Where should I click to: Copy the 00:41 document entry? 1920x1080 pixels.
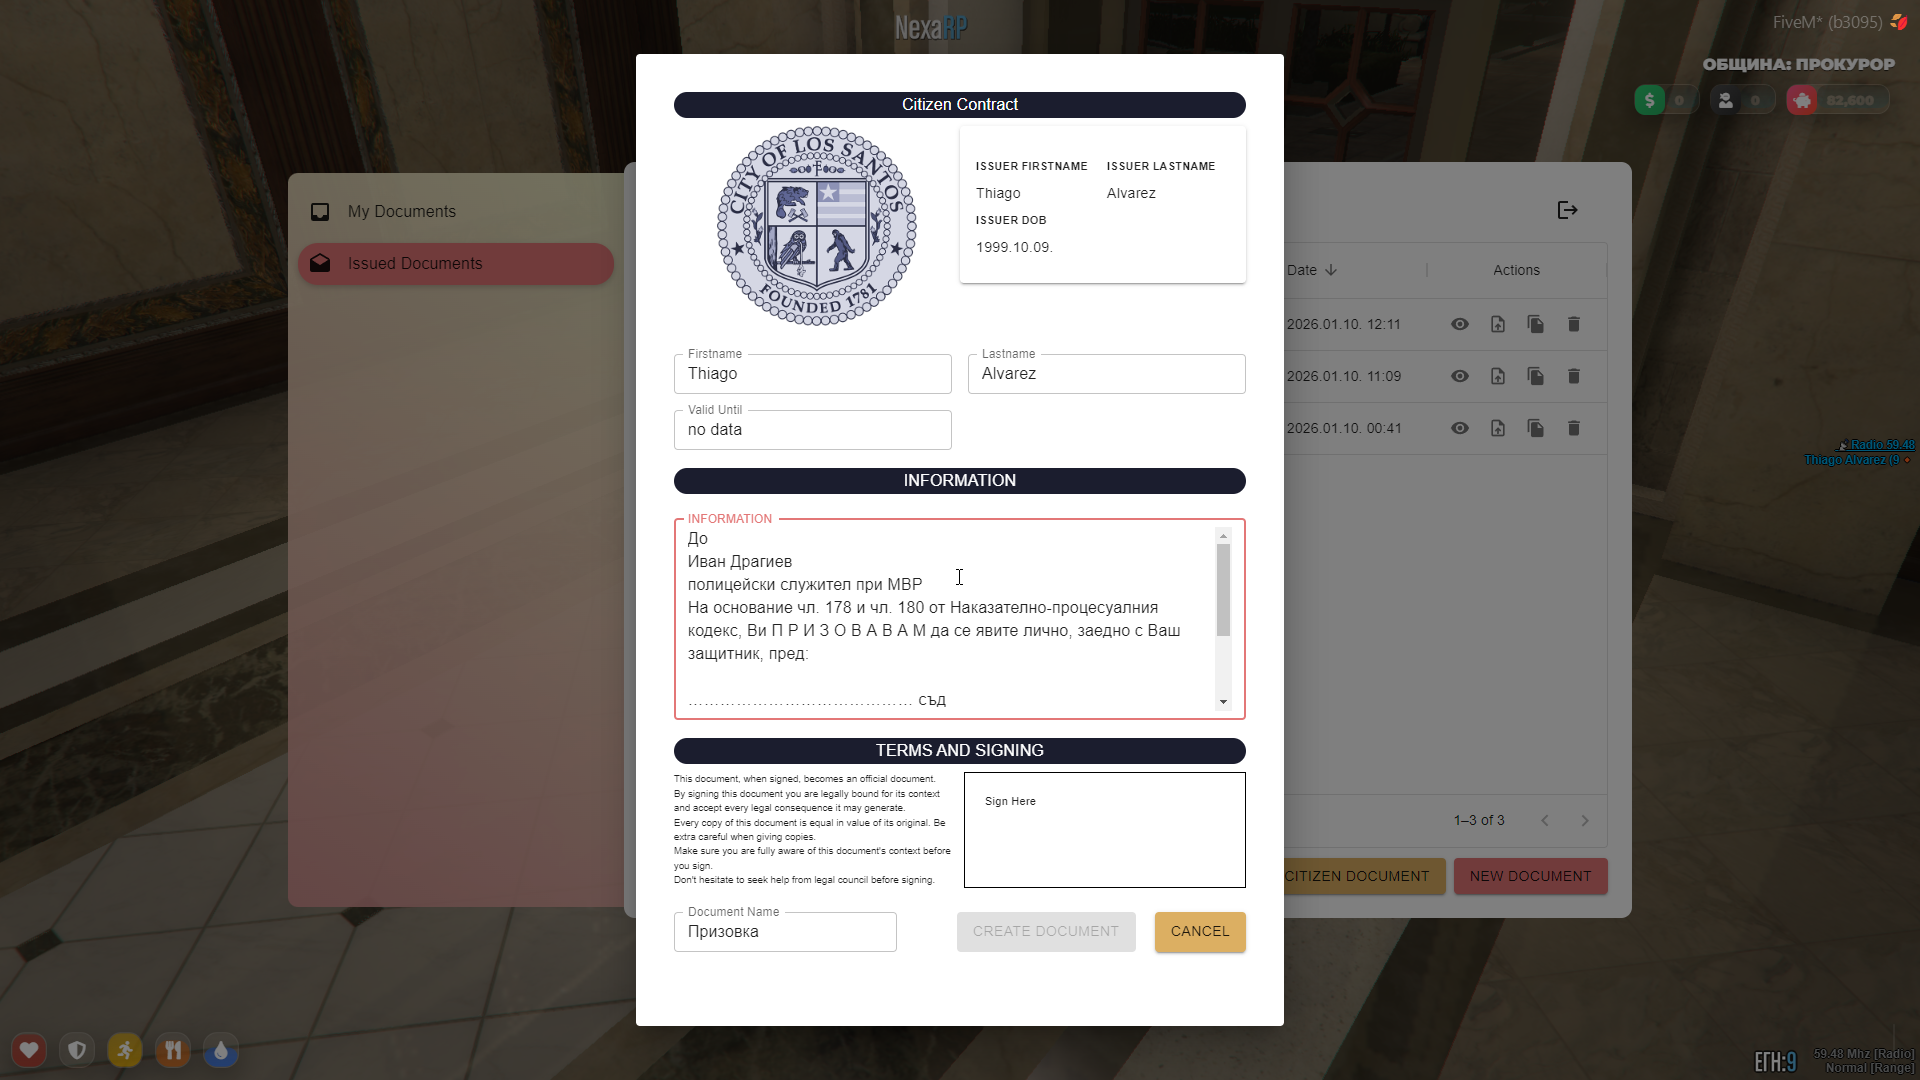(x=1536, y=428)
